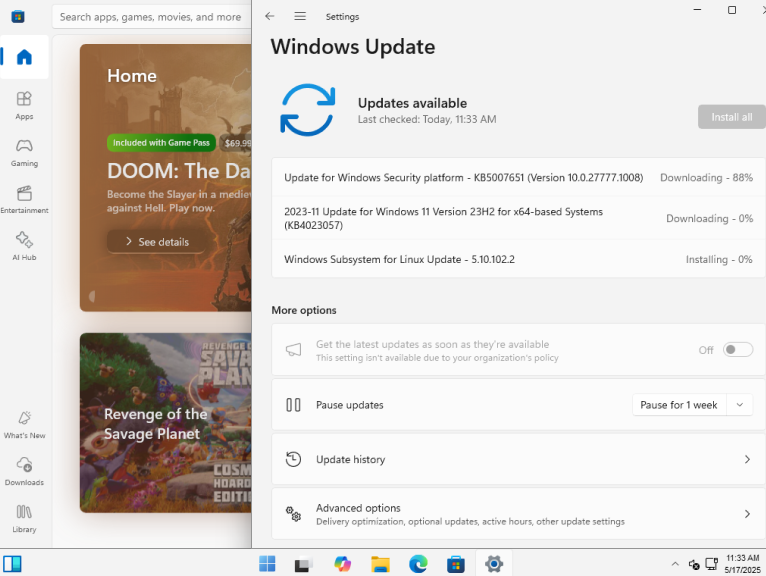Screen dimensions: 766x576
Task: Open the Revenge of the Savage Planet card
Action: 166,423
